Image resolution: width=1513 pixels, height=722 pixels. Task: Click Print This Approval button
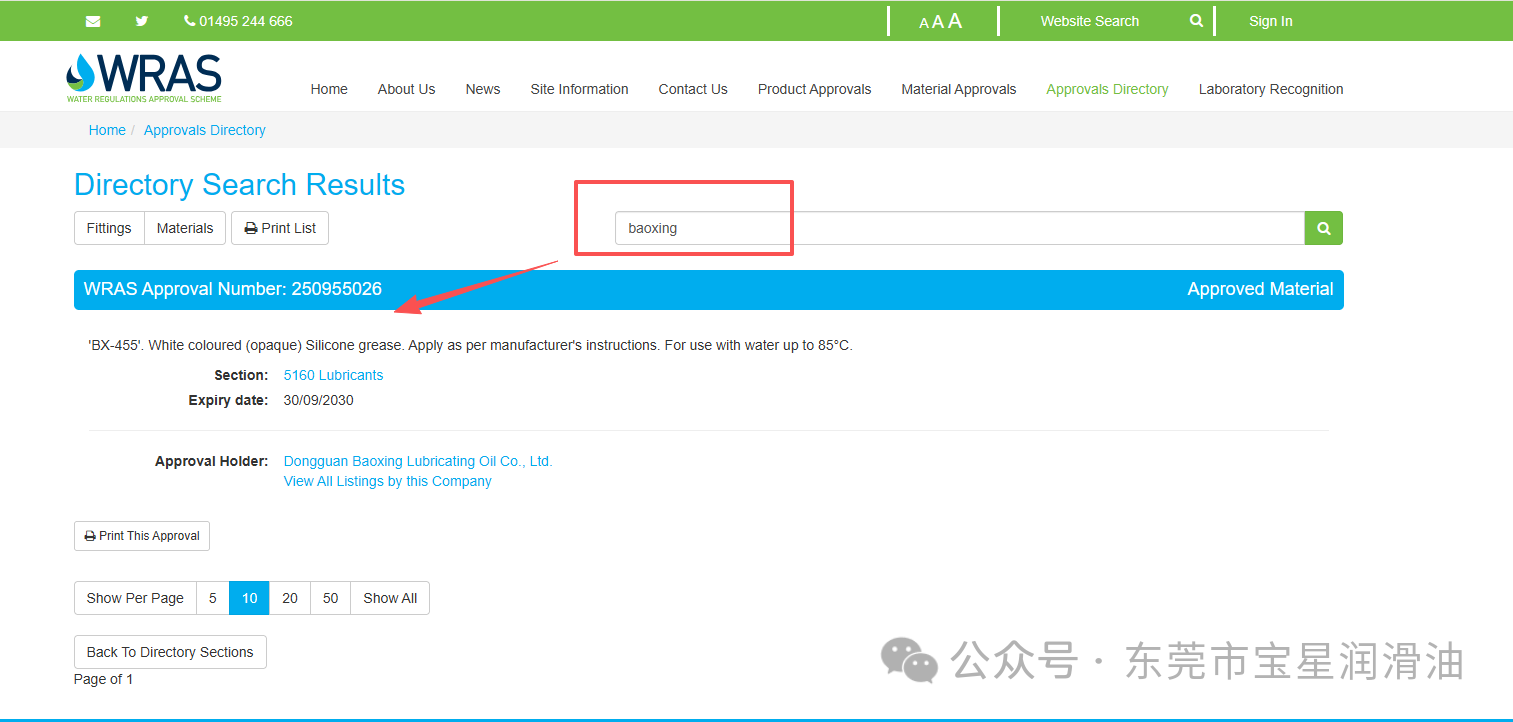pos(142,536)
